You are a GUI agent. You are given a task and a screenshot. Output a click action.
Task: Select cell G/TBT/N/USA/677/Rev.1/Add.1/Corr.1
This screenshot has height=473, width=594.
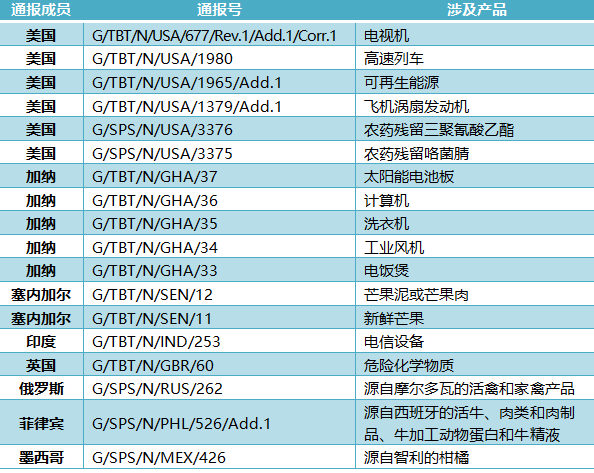(219, 35)
